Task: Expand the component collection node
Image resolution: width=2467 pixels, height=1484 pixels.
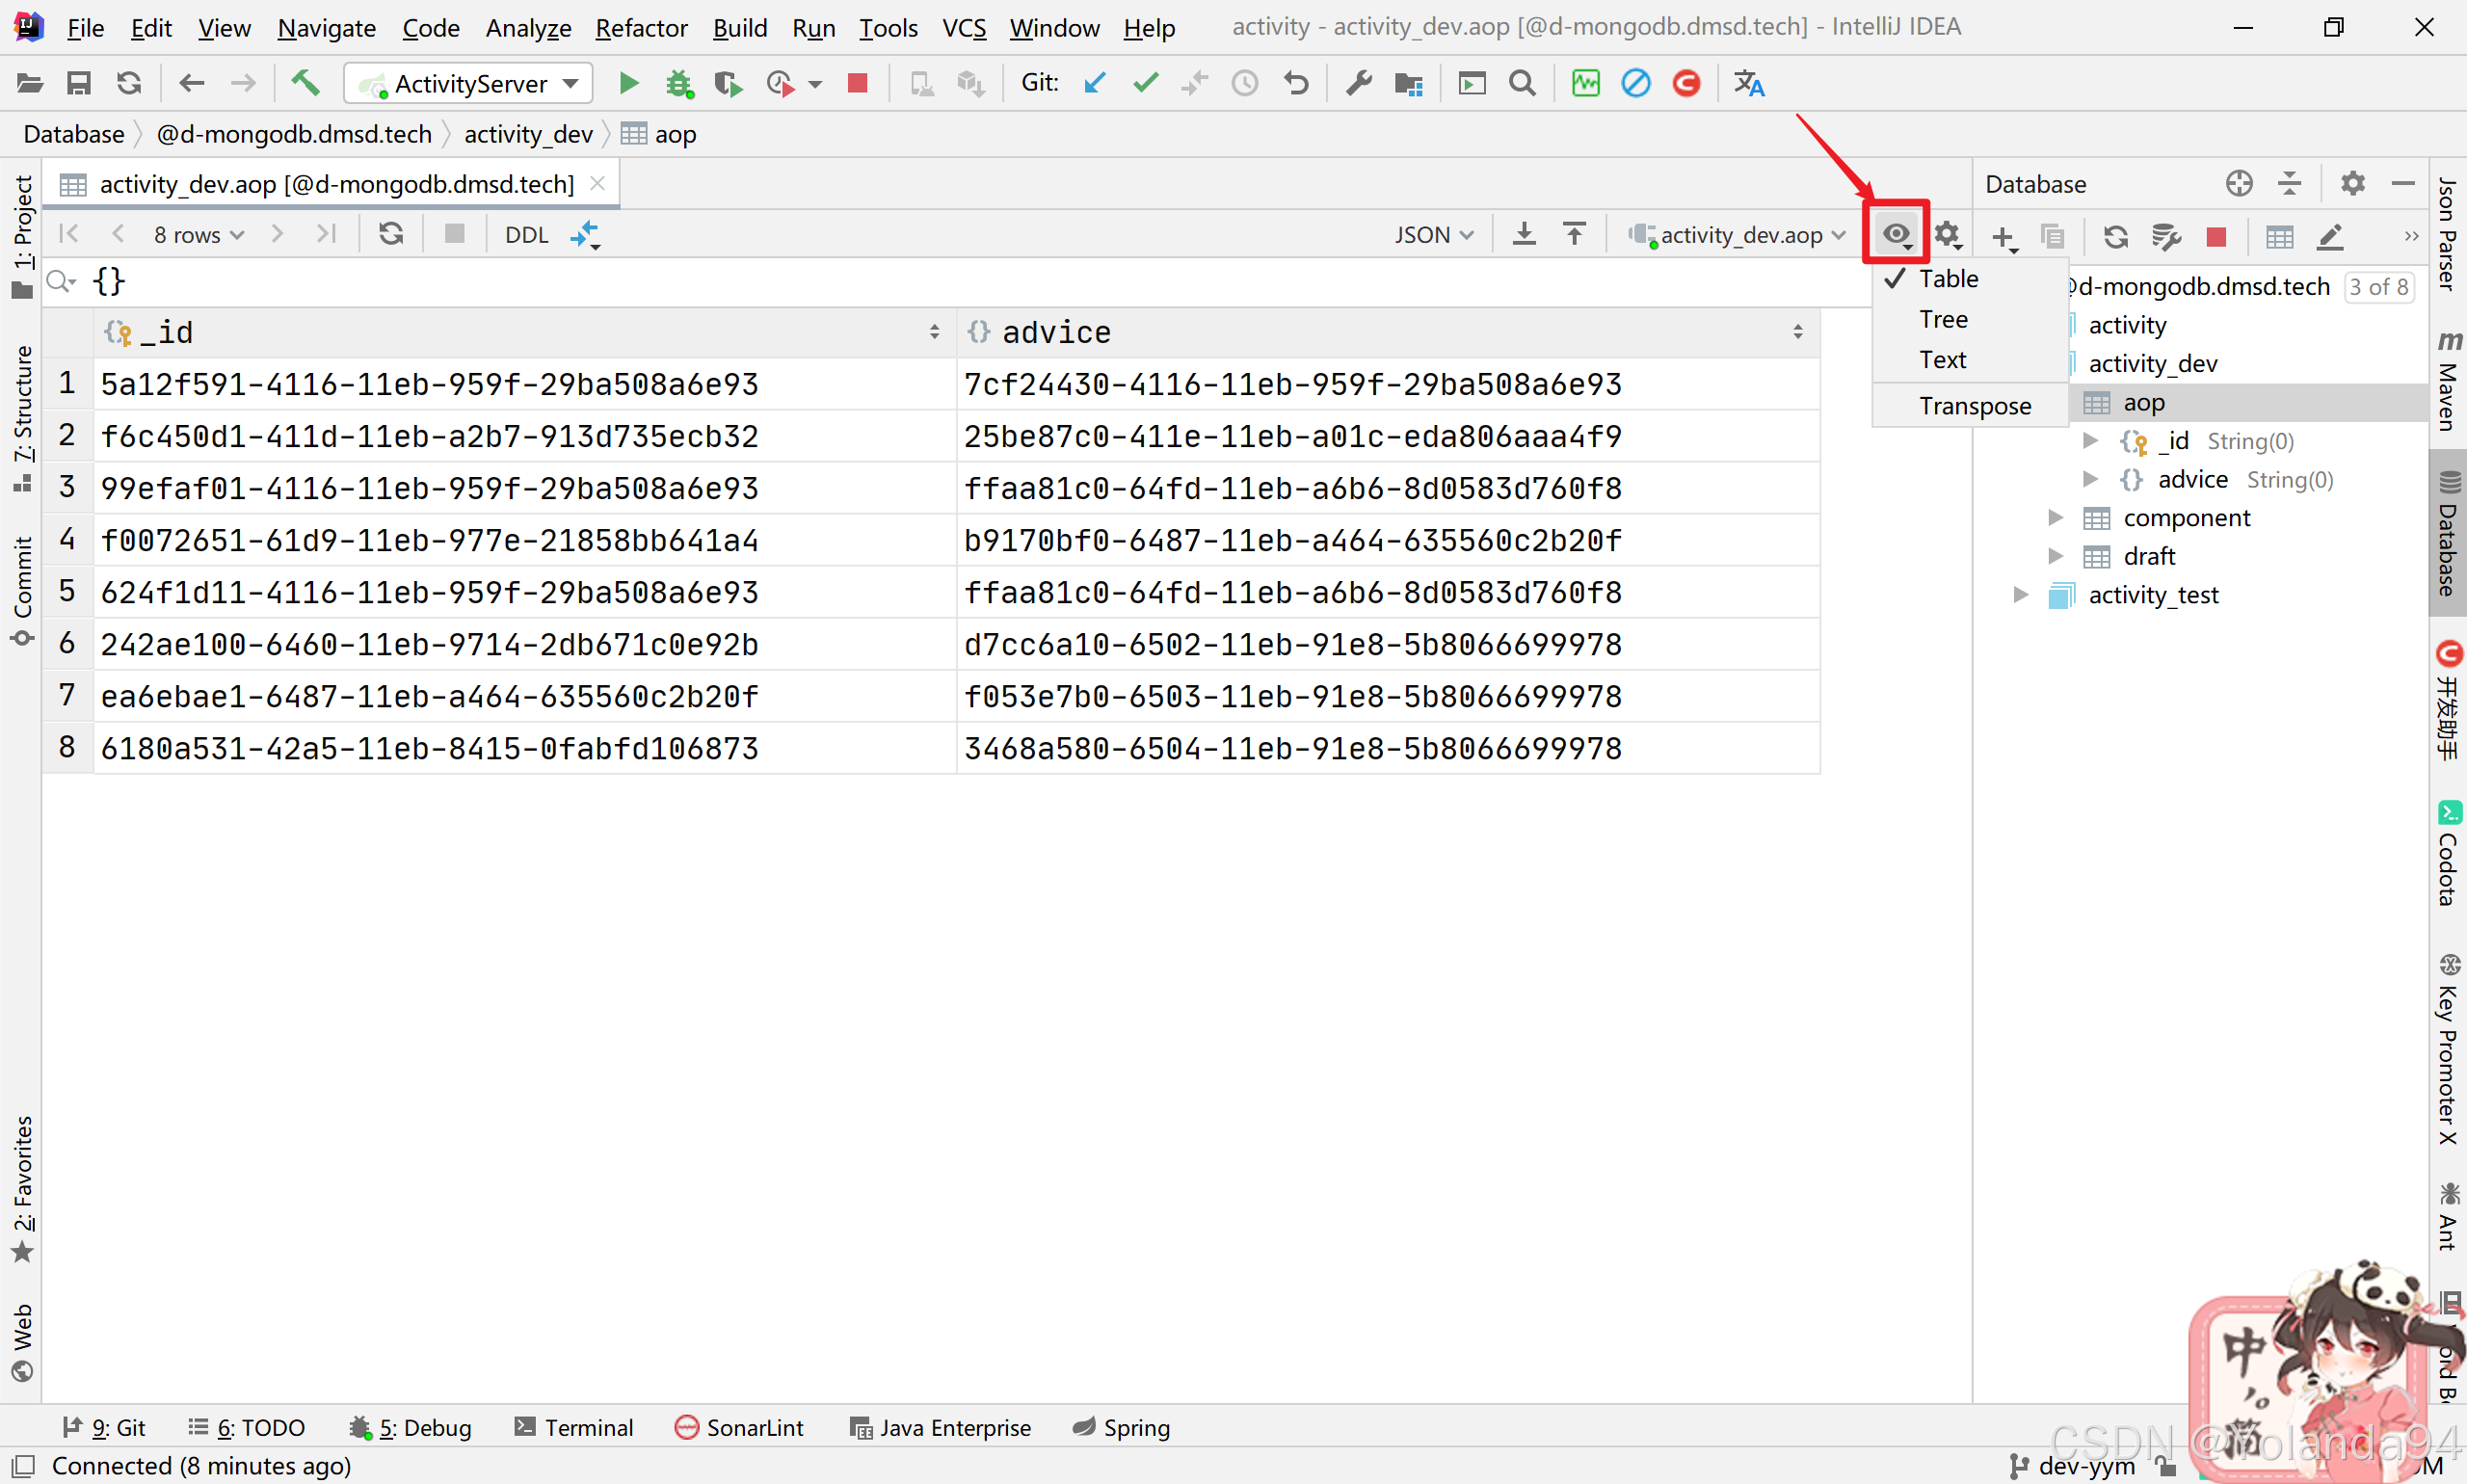Action: 2056,517
